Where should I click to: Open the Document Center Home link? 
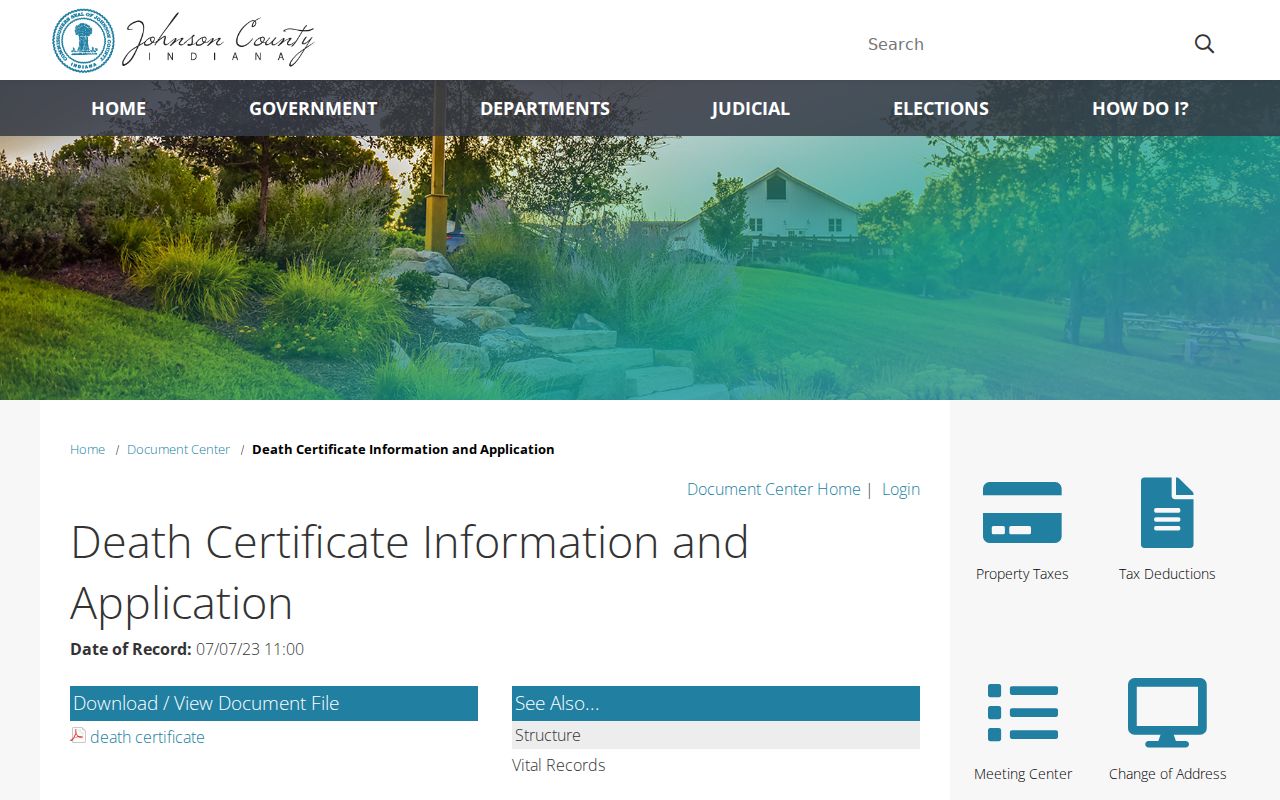coord(774,489)
